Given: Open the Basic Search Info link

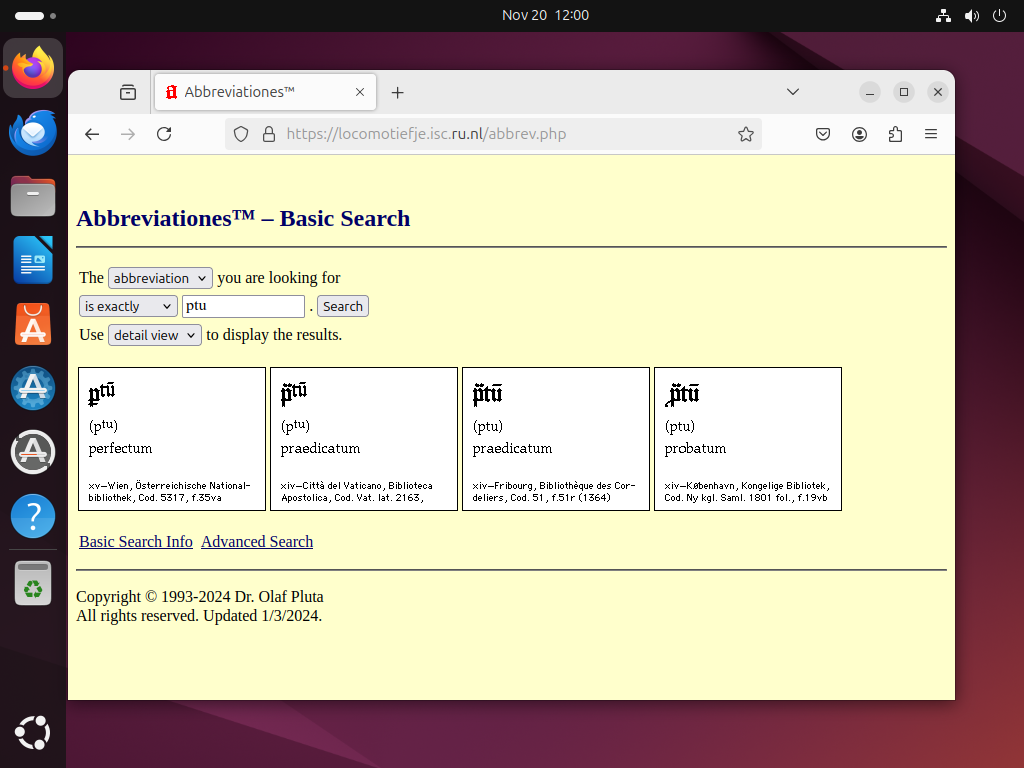Looking at the screenshot, I should click(136, 542).
